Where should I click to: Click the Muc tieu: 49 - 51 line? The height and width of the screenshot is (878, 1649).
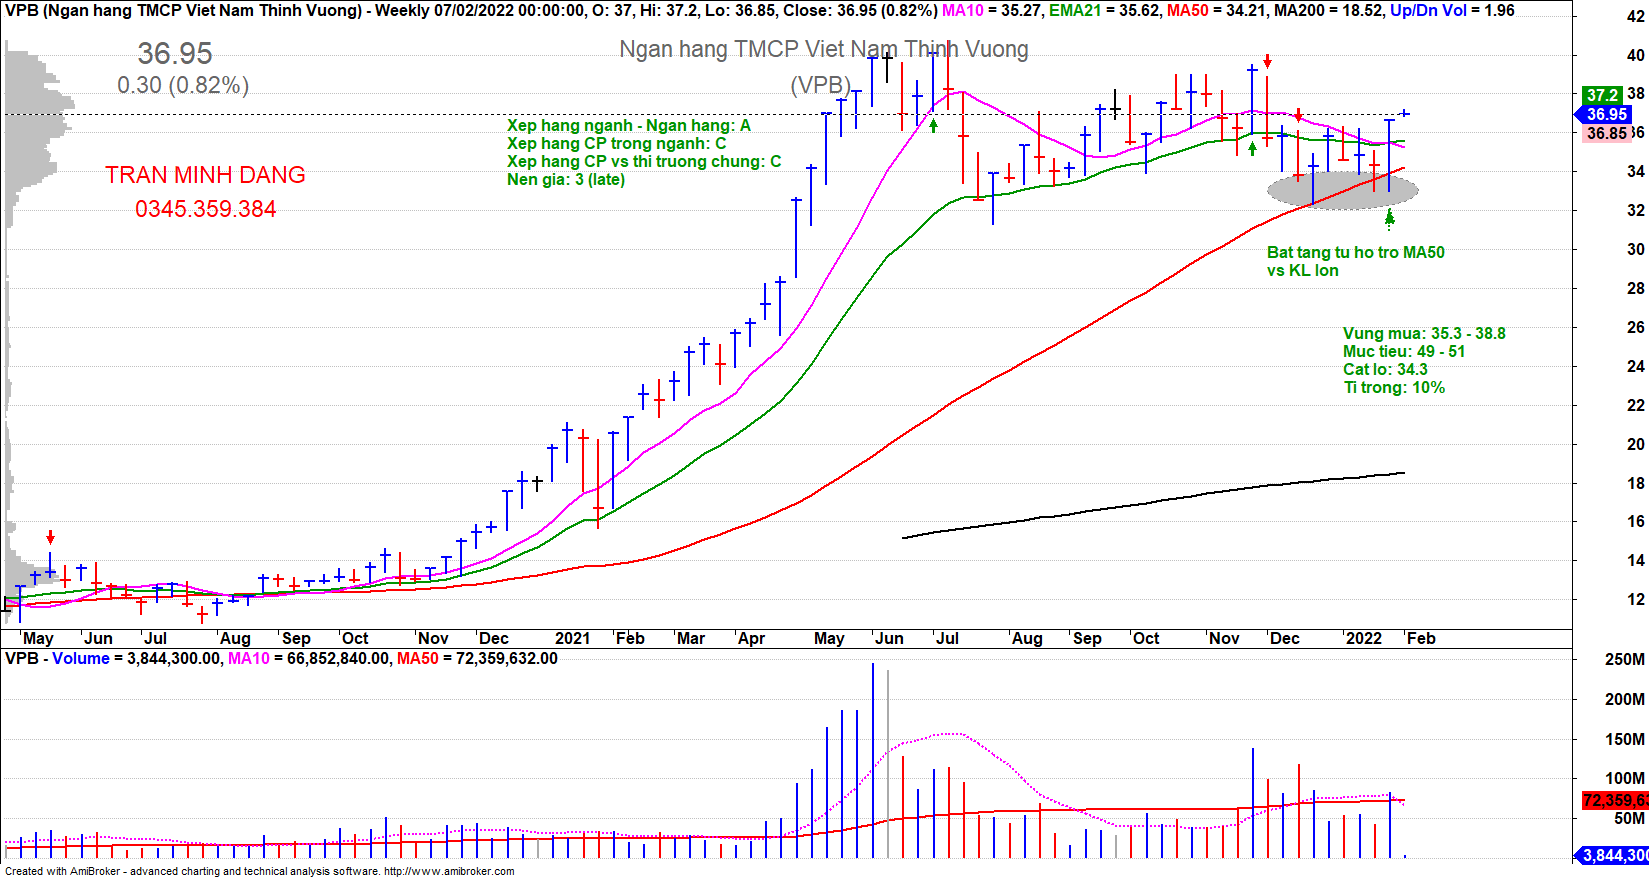click(1404, 351)
